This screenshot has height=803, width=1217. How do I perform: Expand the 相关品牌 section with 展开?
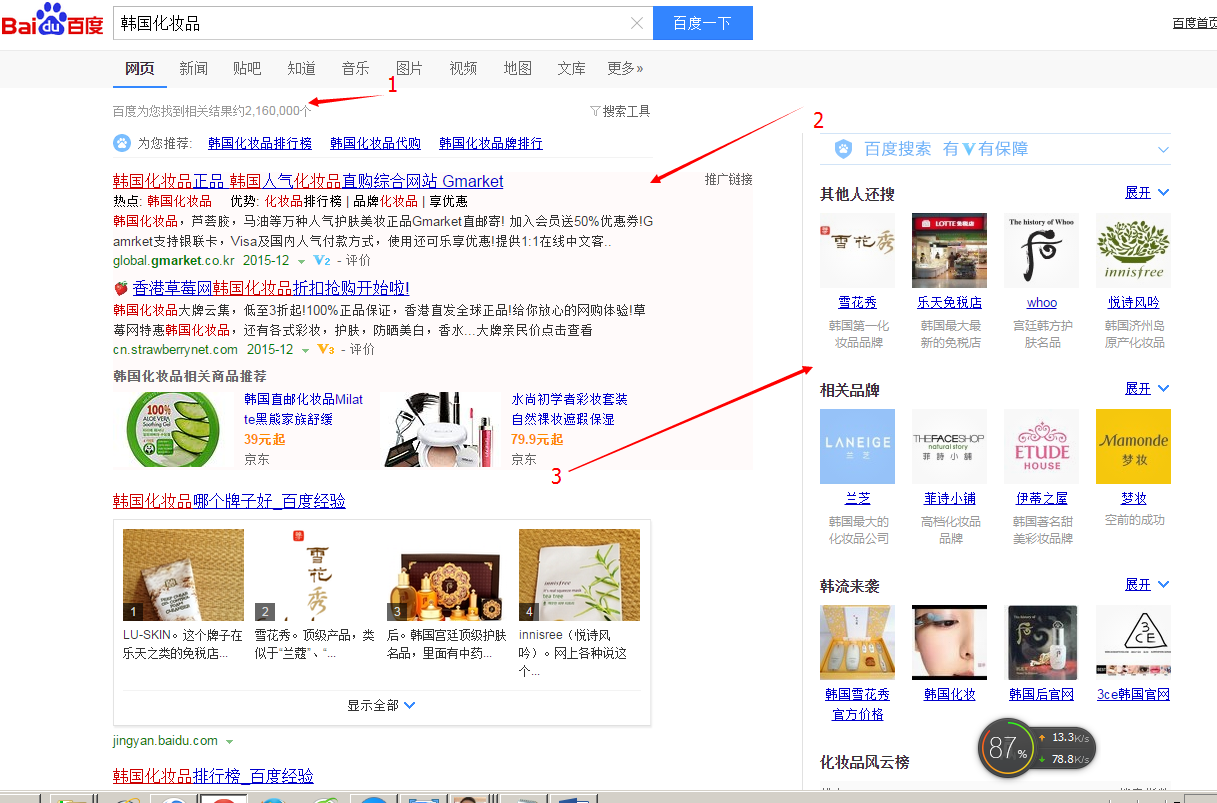point(1147,388)
